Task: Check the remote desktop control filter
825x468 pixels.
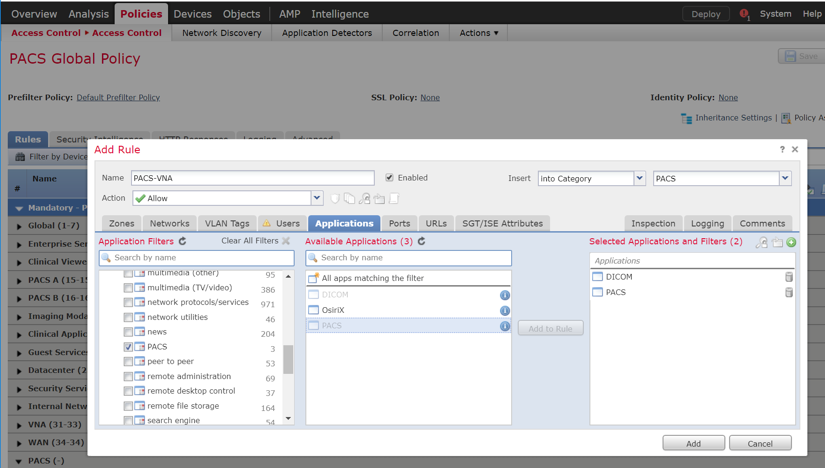Action: coord(128,391)
